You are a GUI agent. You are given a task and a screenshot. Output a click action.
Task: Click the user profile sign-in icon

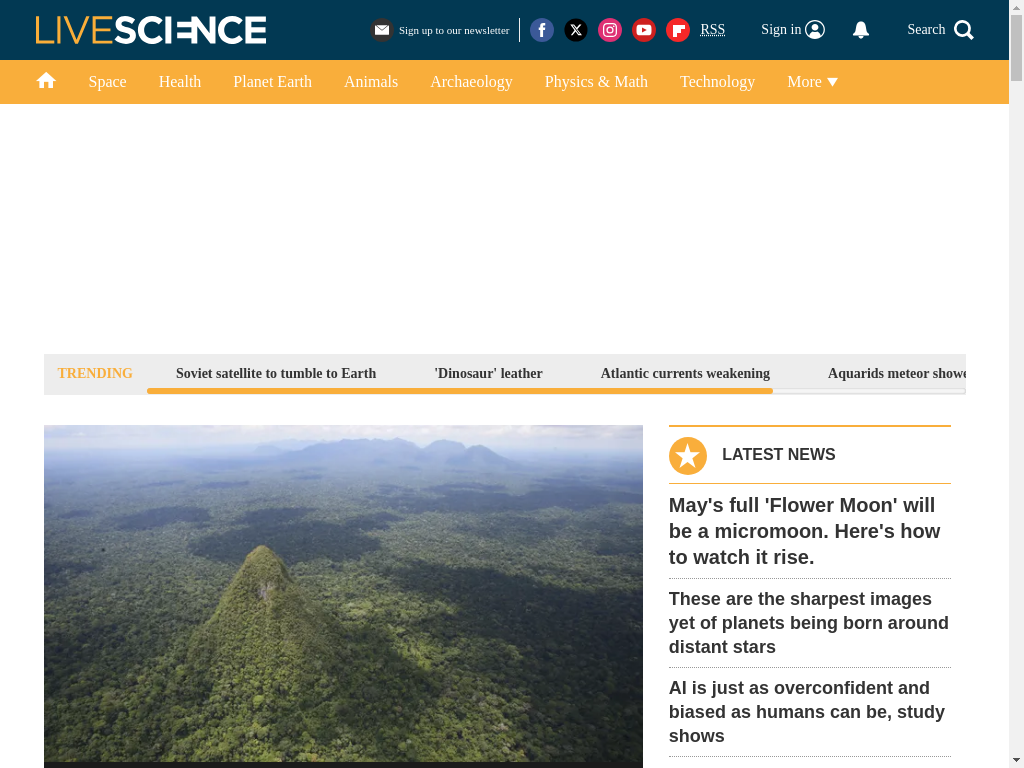pyautogui.click(x=815, y=29)
